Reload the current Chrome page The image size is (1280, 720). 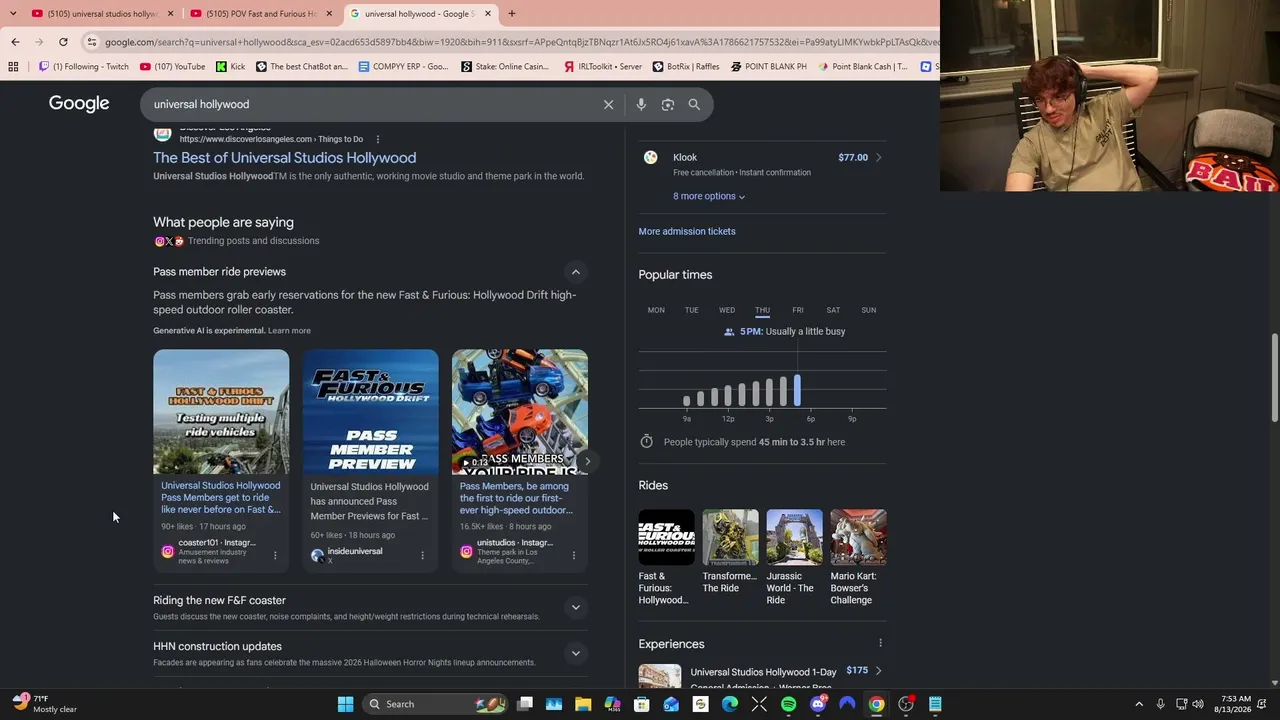(63, 42)
